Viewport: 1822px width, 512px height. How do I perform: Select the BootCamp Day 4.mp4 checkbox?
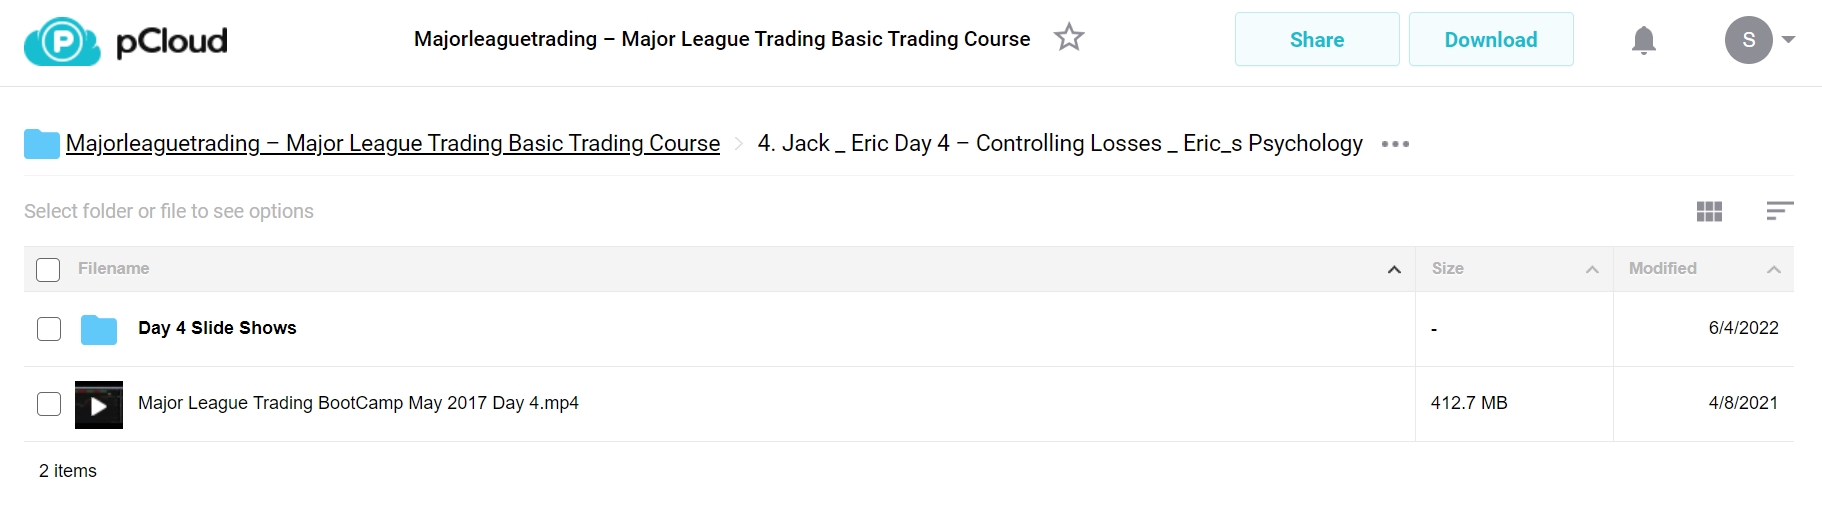coord(49,404)
